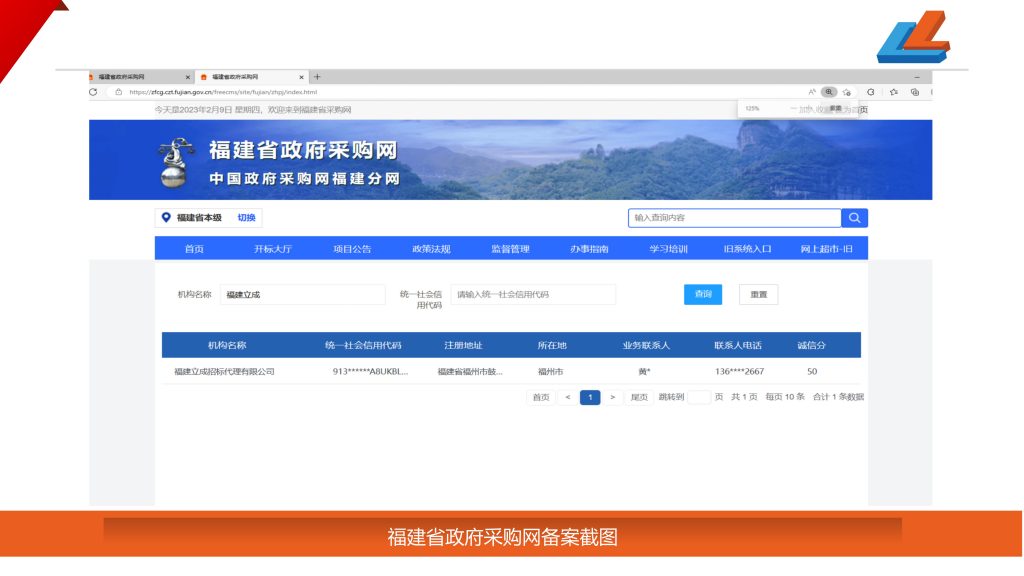The image size is (1024, 576).
Task: Click the 跳转到 page number box
Action: pyautogui.click(x=699, y=398)
